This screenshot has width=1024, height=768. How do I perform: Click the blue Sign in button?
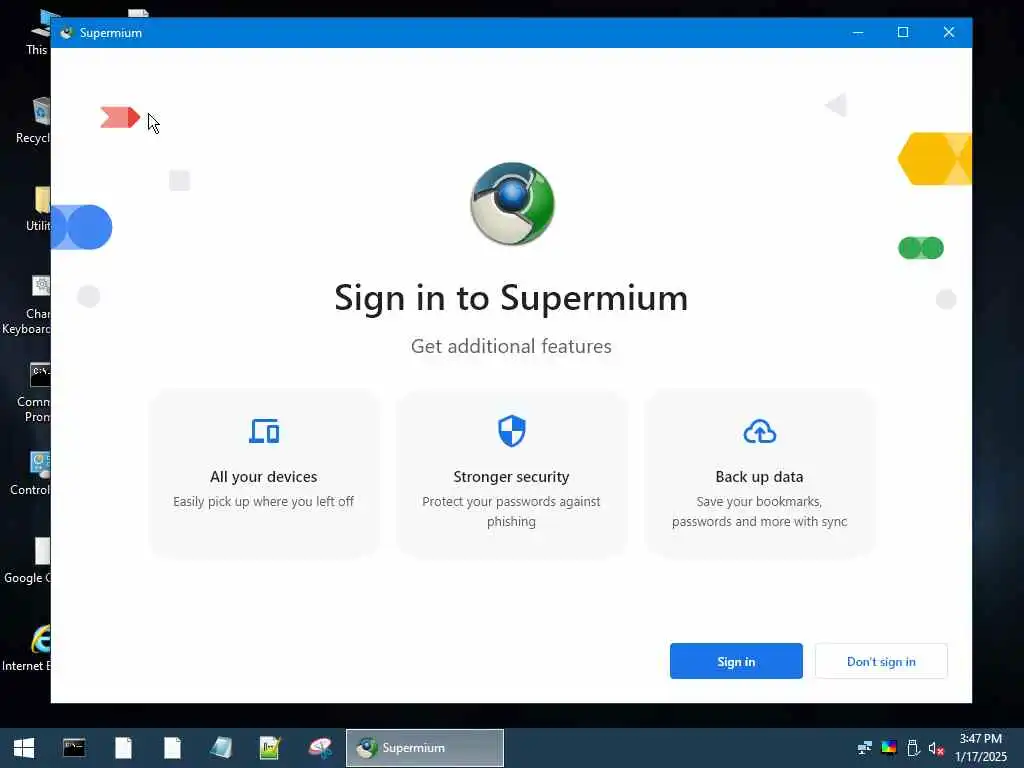click(x=736, y=661)
